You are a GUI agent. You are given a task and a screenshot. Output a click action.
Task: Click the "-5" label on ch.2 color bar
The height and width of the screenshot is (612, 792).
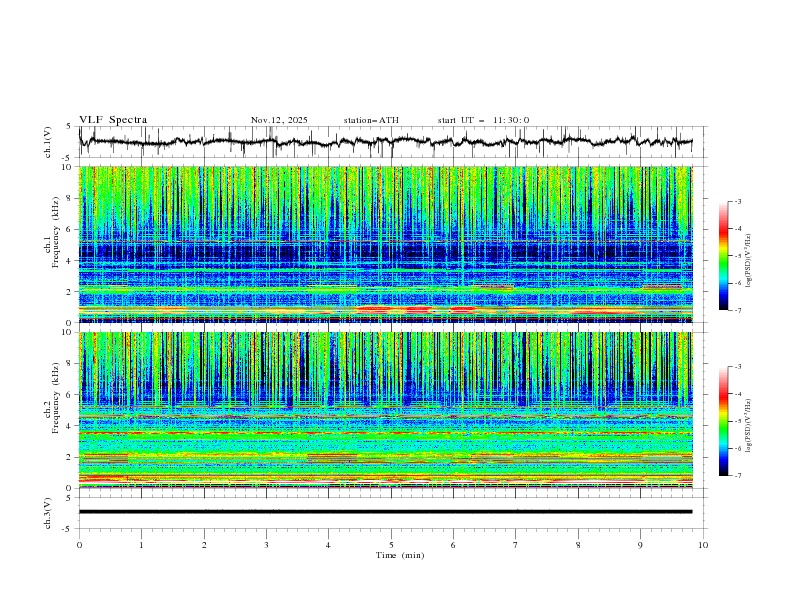[x=738, y=421]
